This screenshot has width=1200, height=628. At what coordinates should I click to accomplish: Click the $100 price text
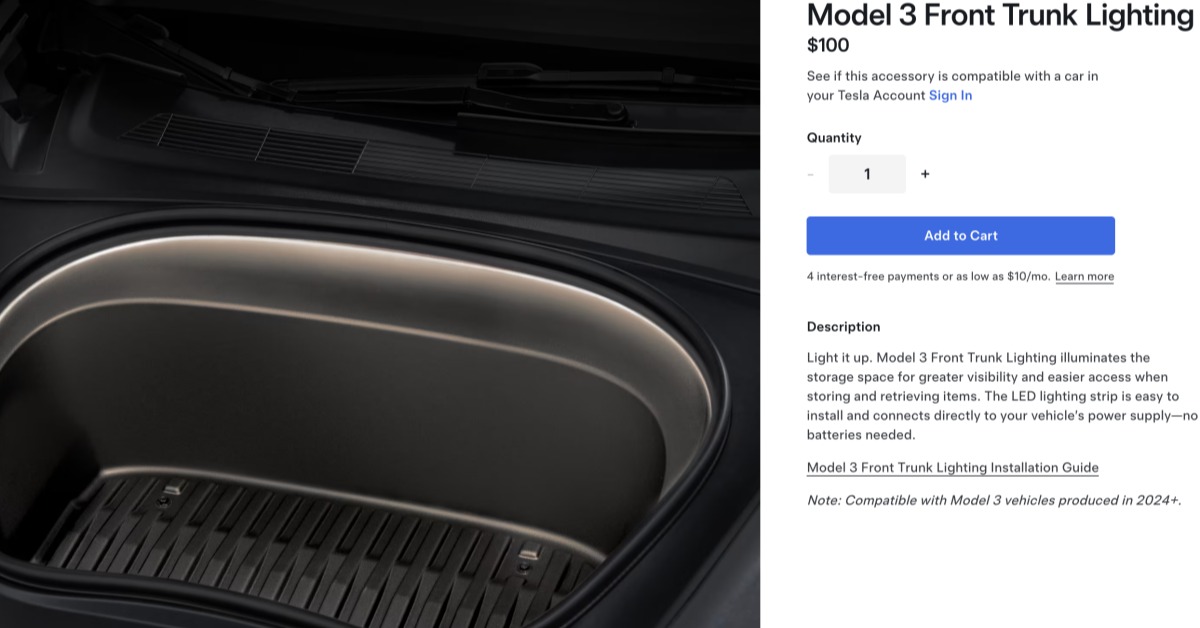point(828,45)
